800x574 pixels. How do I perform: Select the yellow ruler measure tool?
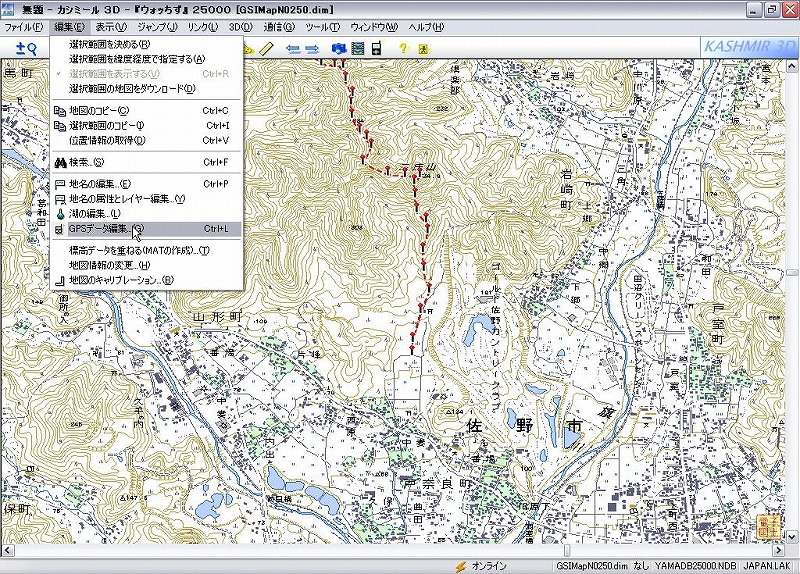[266, 48]
